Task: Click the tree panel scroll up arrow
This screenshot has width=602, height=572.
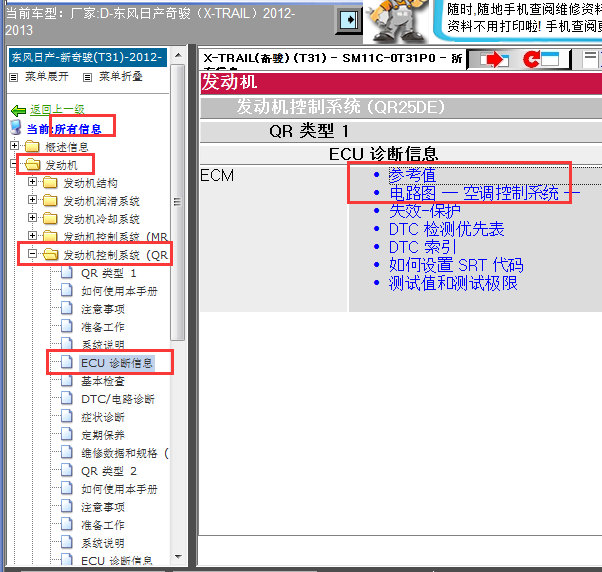Action: pyautogui.click(x=178, y=56)
